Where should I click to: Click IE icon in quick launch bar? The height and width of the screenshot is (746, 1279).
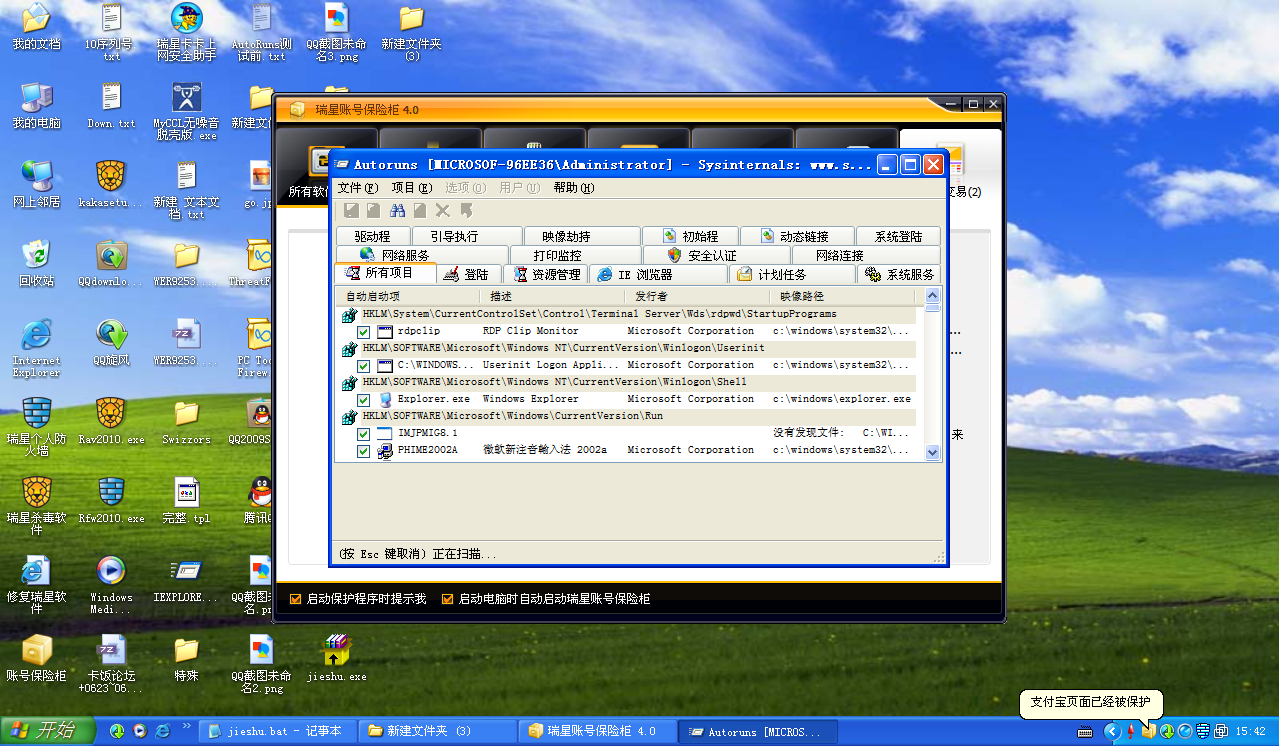162,731
